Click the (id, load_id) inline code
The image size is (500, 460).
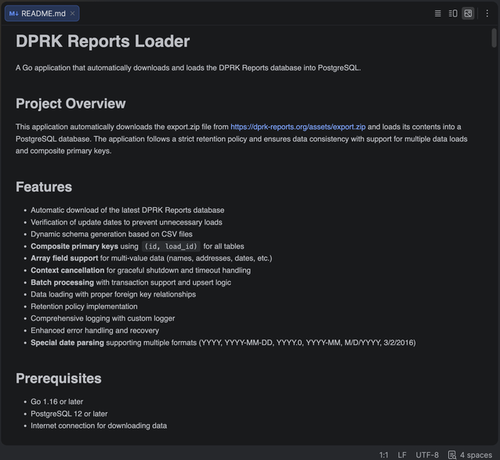pos(171,246)
